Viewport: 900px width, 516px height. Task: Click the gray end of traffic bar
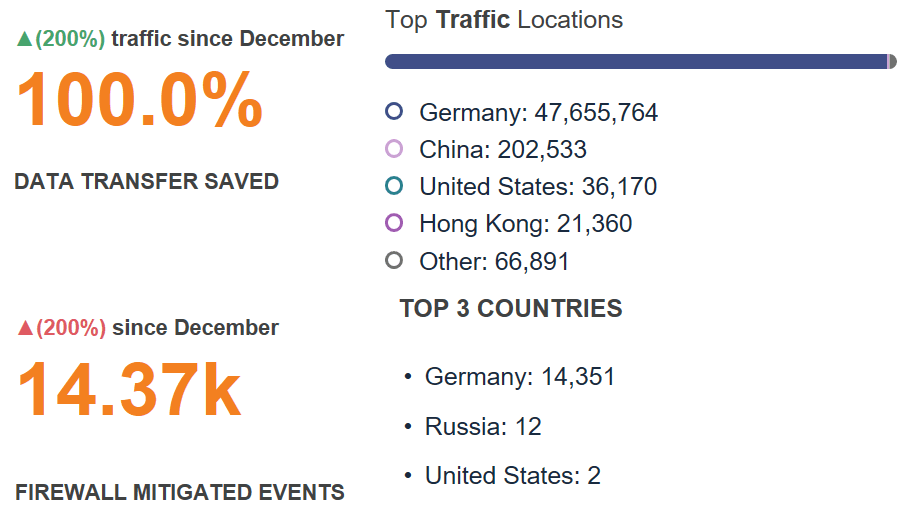(x=892, y=62)
